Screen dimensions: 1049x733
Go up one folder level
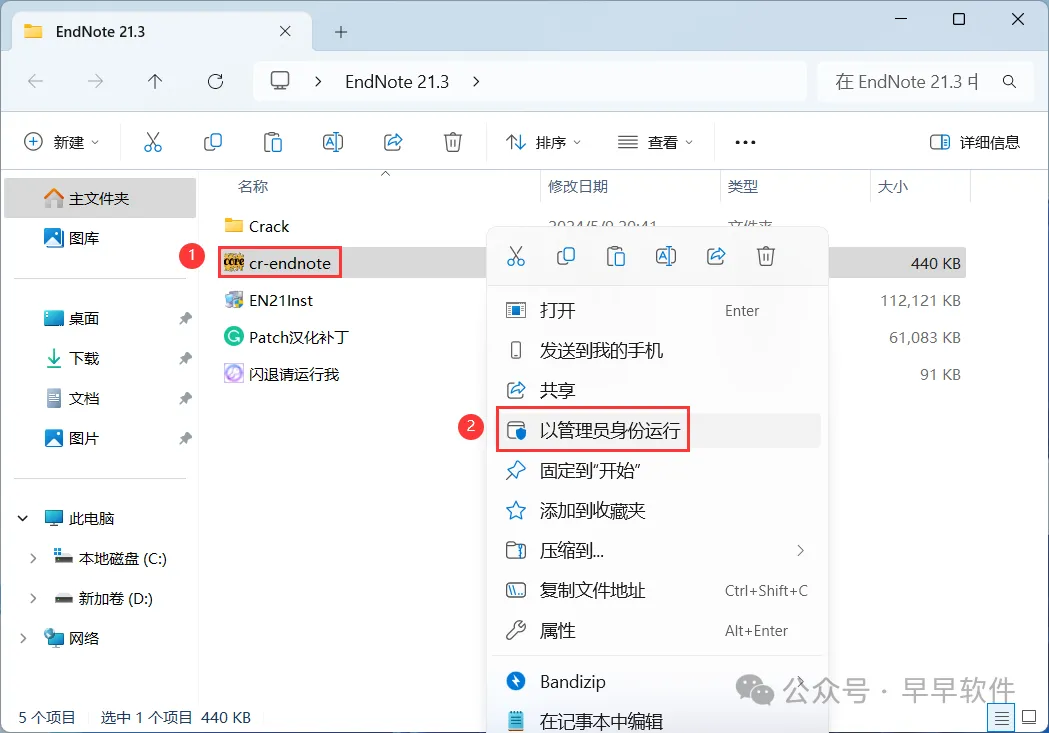pyautogui.click(x=155, y=82)
